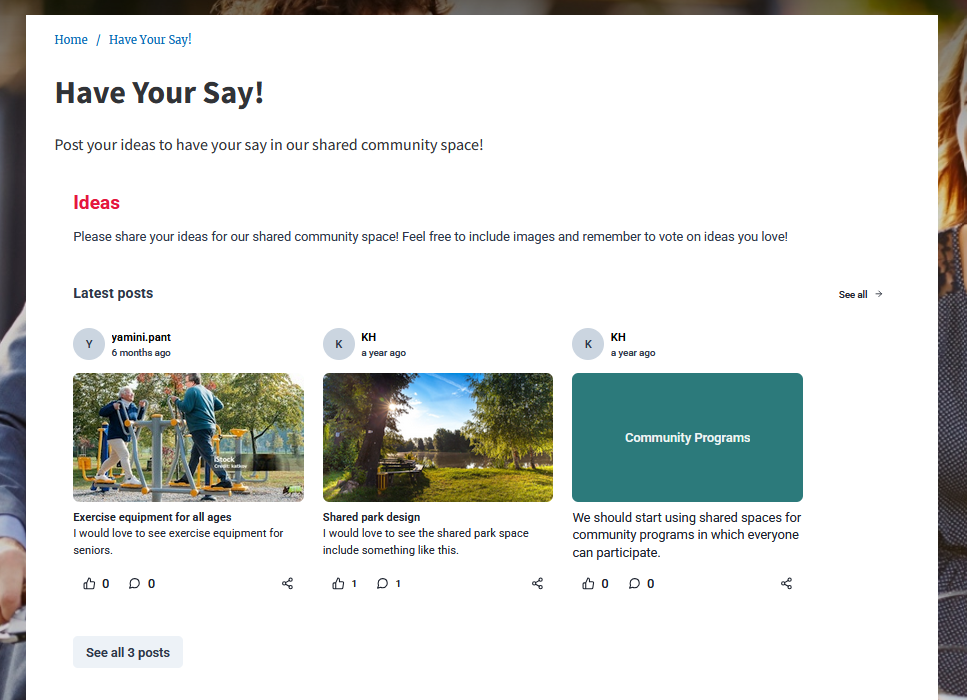
Task: Click KH's avatar on the Shared park design post
Action: click(338, 343)
